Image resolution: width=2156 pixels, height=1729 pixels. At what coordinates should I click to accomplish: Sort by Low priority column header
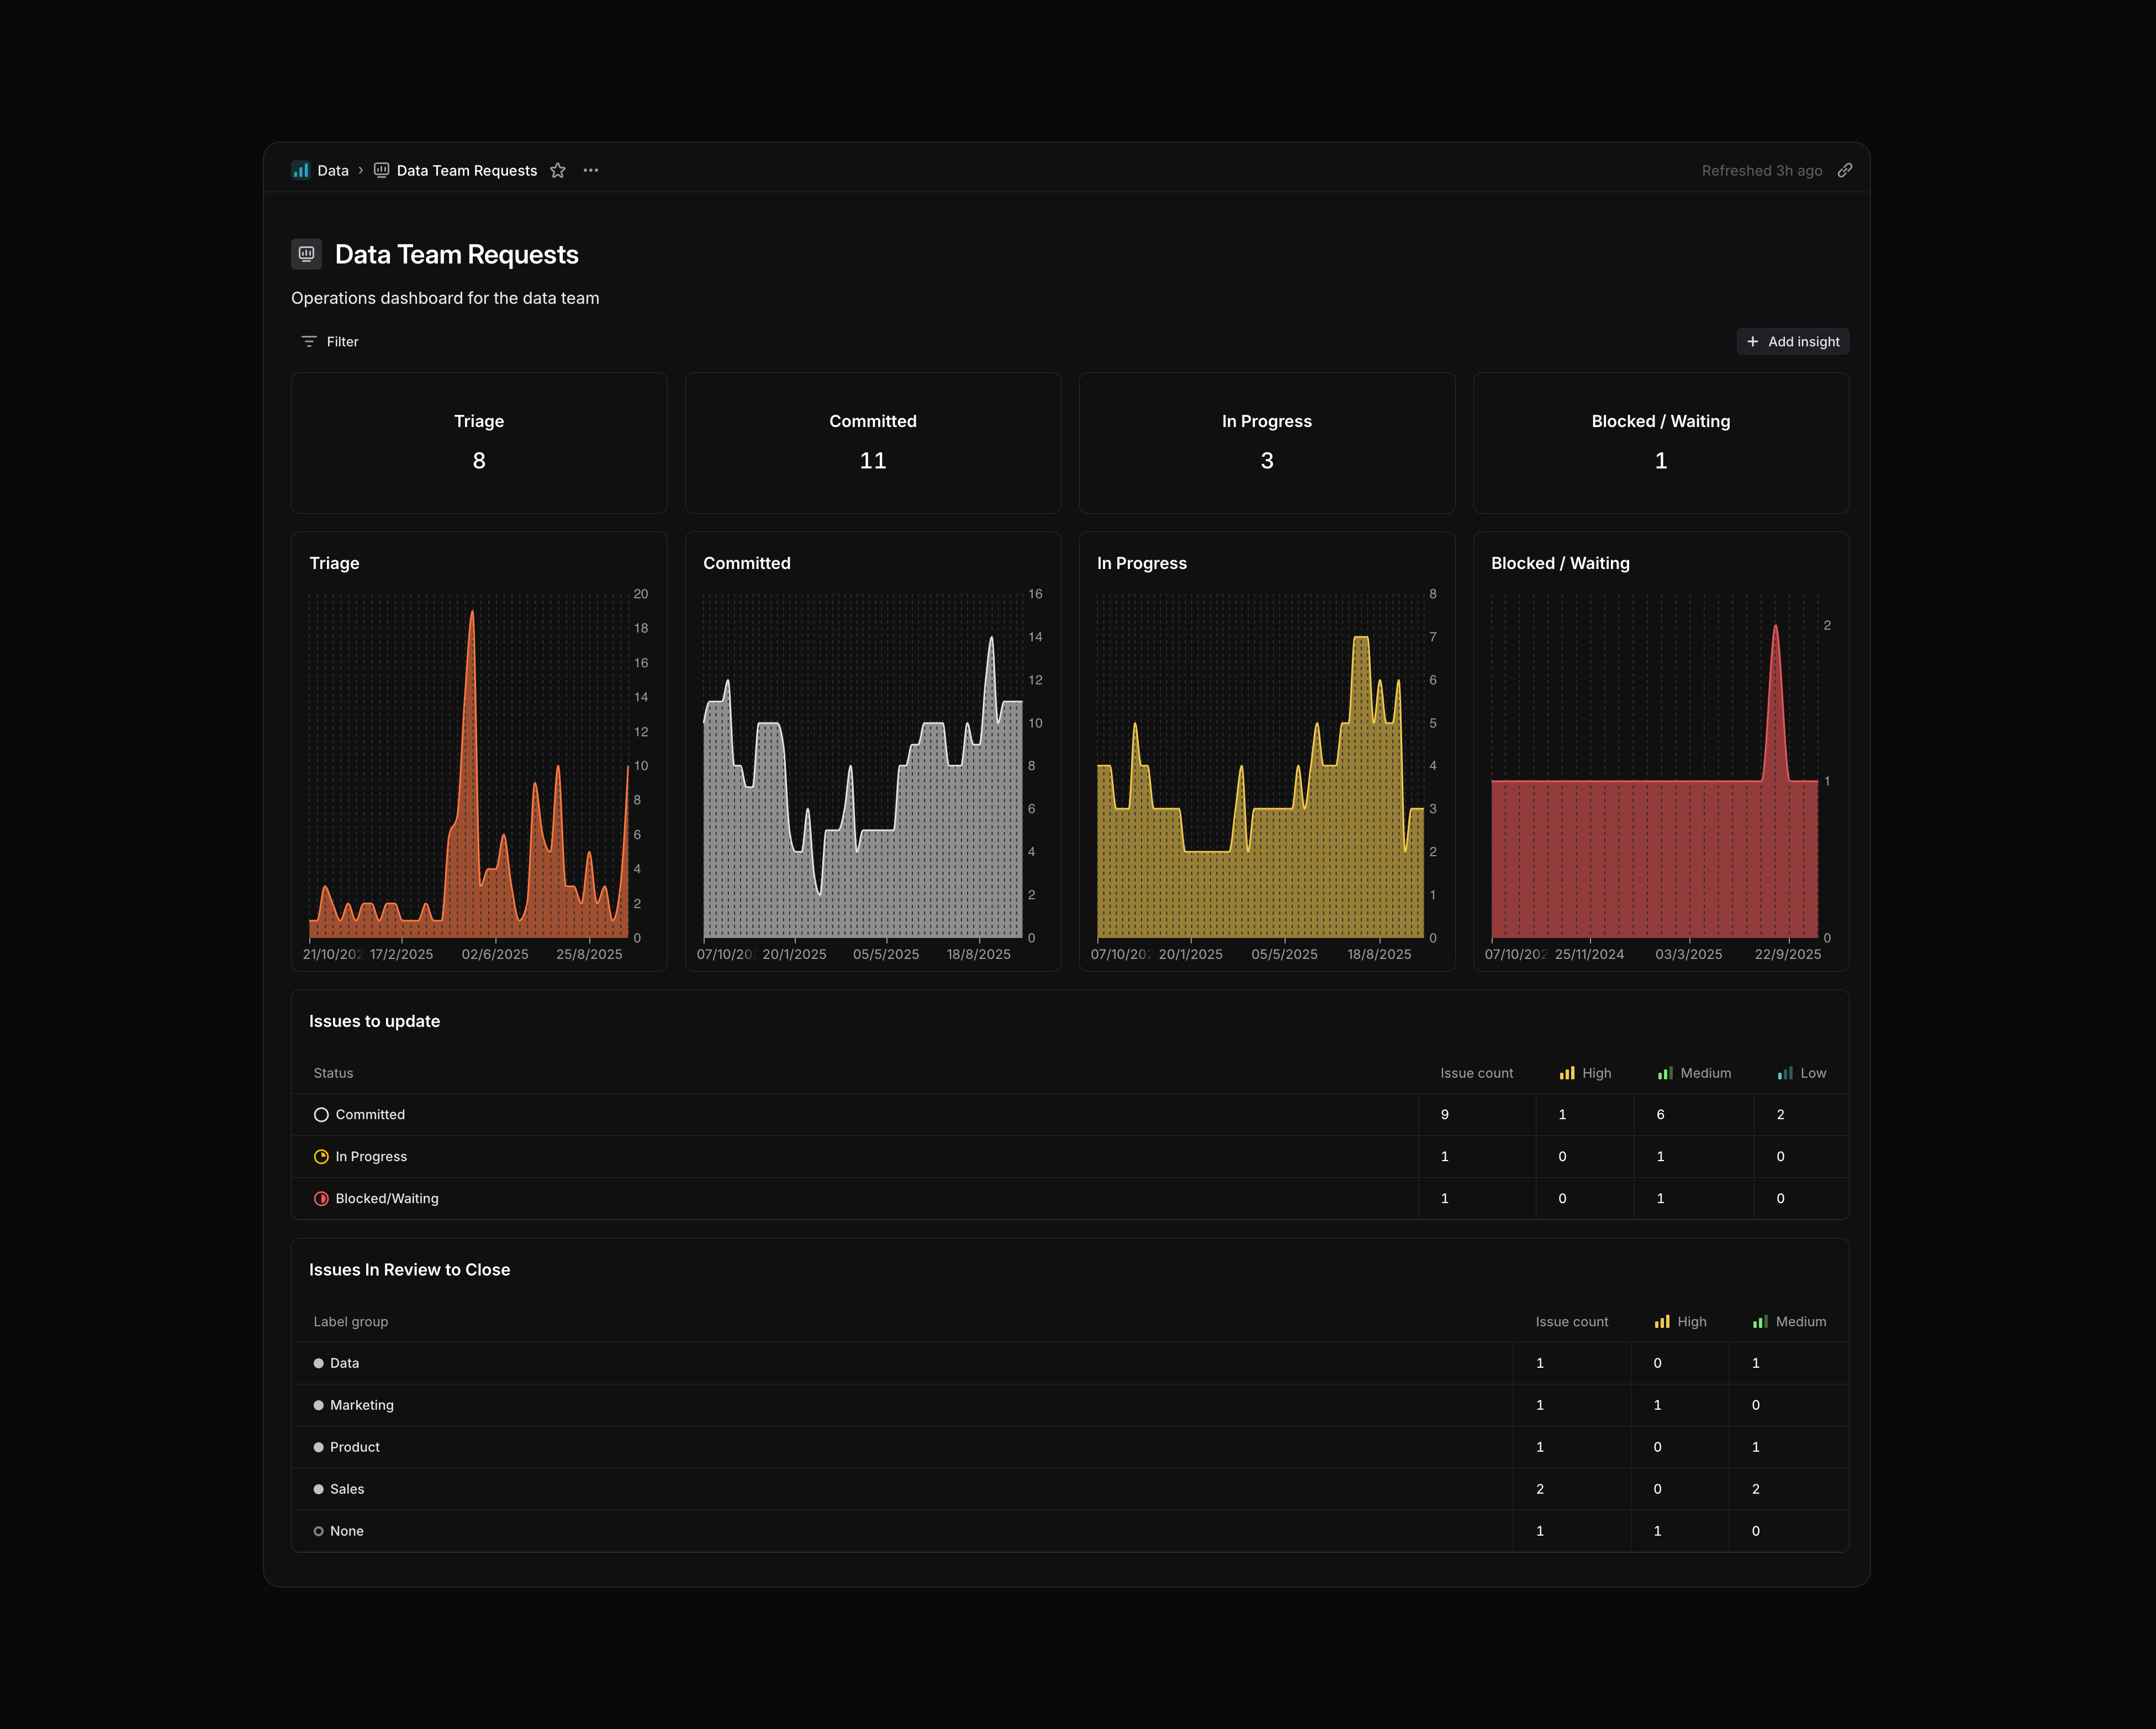[1802, 1073]
